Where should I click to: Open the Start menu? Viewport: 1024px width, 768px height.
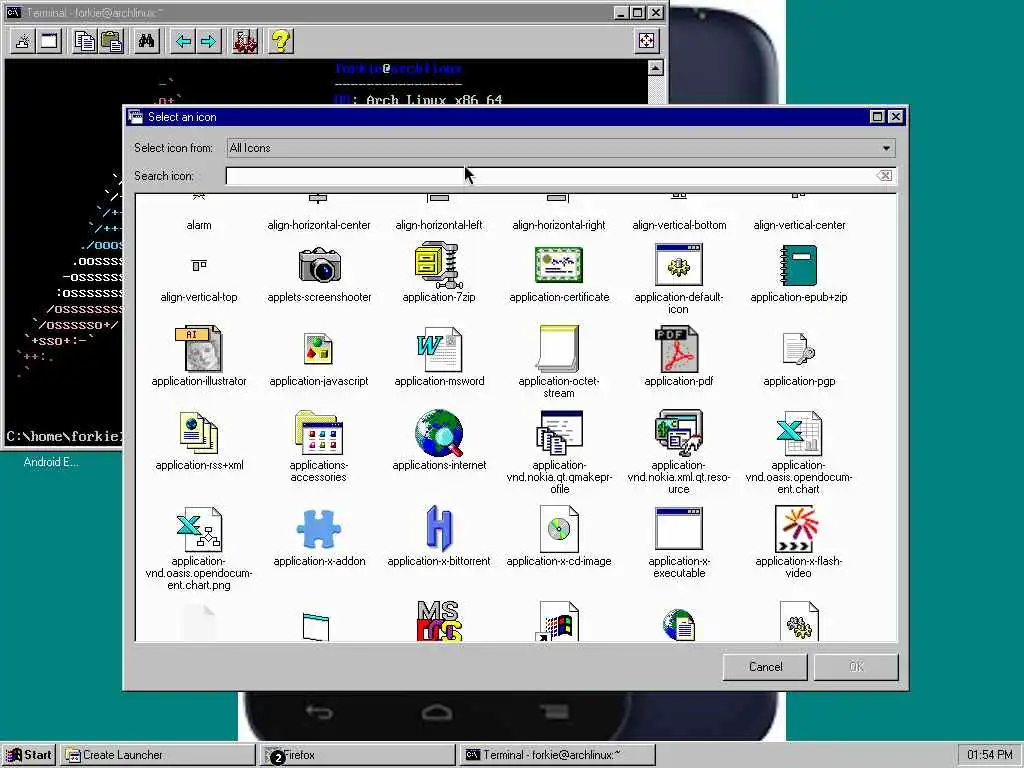29,755
